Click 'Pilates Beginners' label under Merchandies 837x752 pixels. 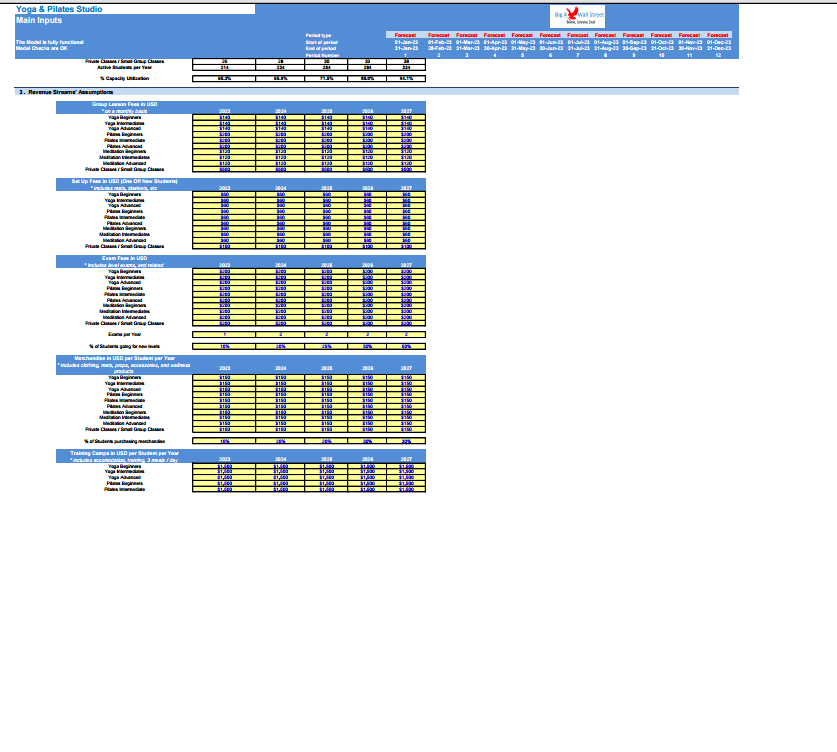pyautogui.click(x=124, y=394)
